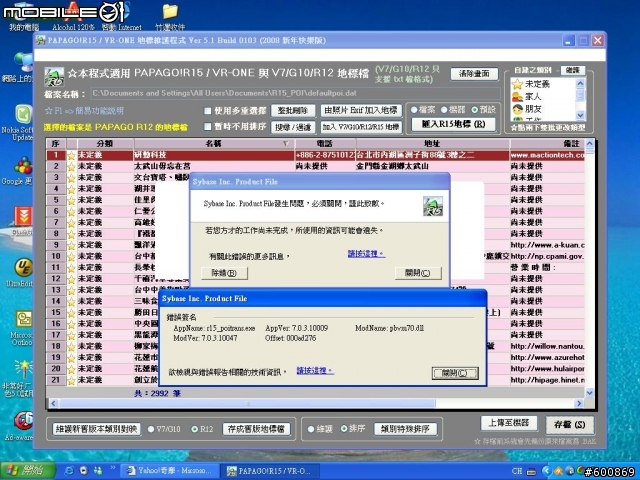
Task: Select 未定義 star category in custom list
Action: (518, 84)
